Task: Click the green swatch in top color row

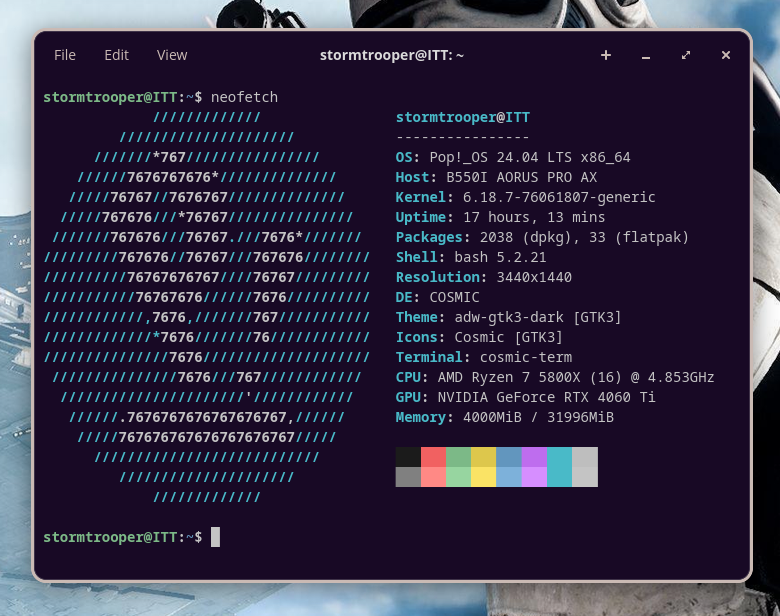Action: [458, 456]
